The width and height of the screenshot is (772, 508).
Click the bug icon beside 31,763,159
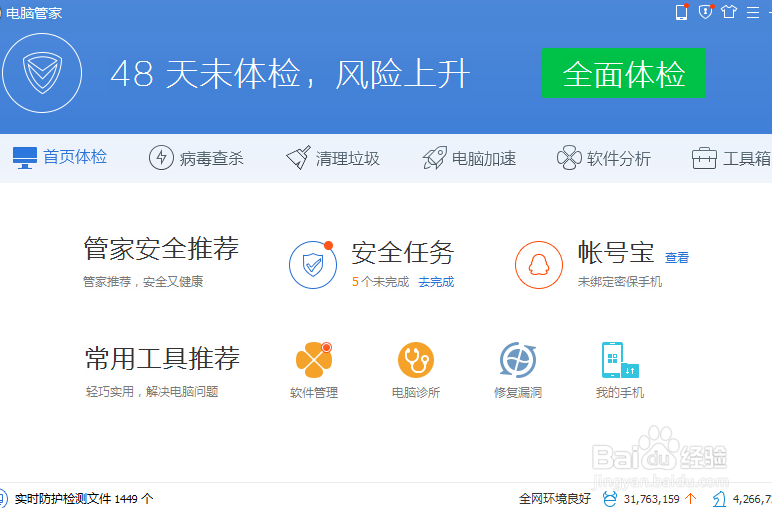click(610, 499)
